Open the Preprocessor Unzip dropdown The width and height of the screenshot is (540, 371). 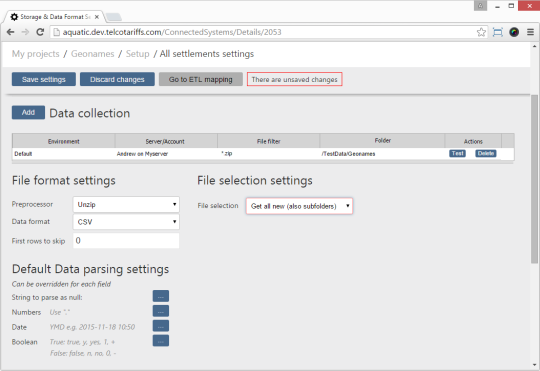(x=126, y=204)
